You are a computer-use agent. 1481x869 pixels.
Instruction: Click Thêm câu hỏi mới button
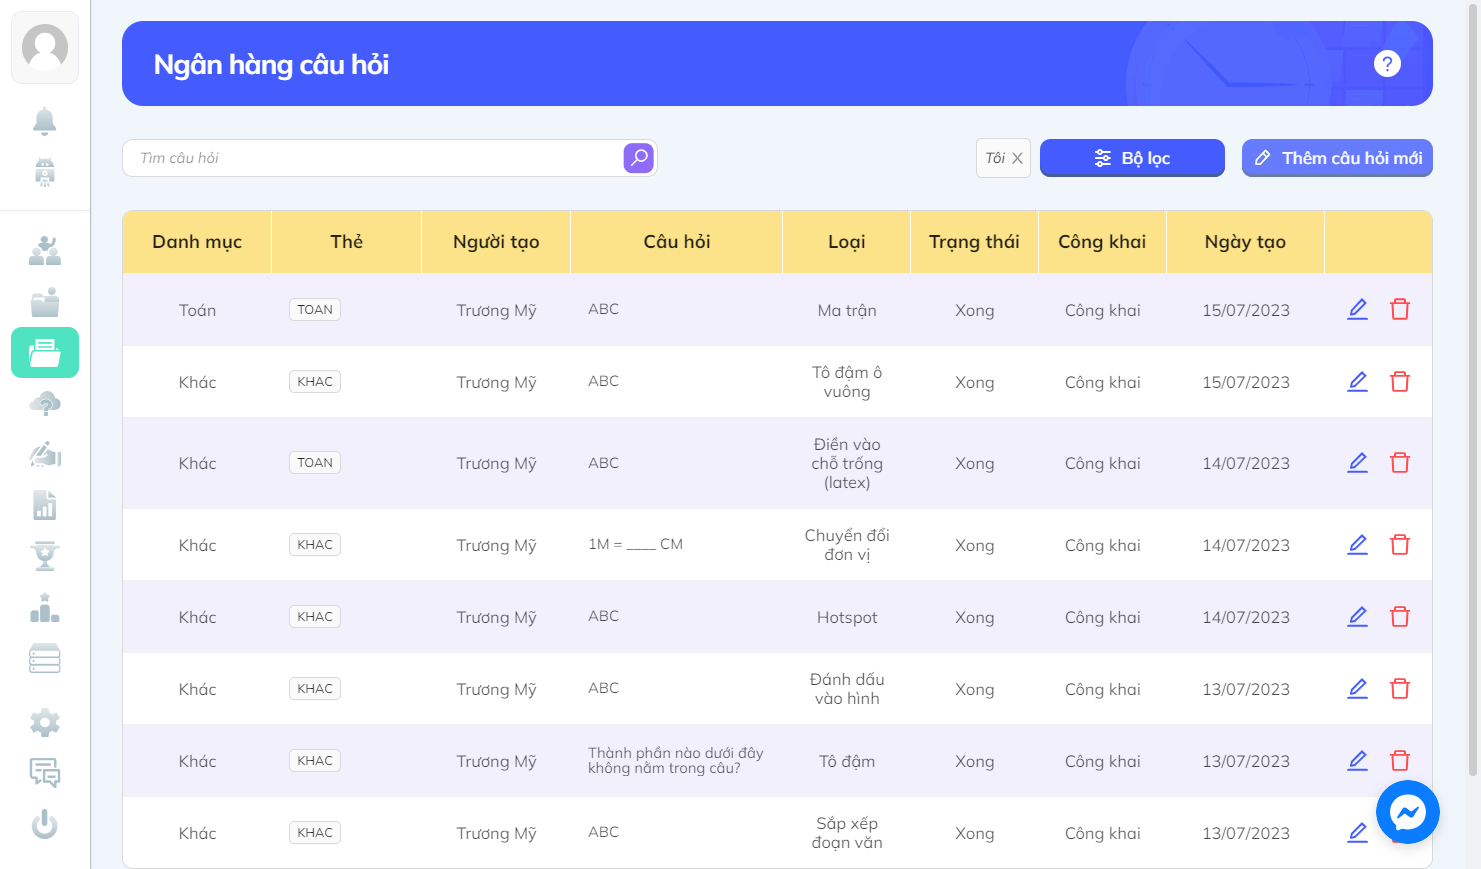1337,158
